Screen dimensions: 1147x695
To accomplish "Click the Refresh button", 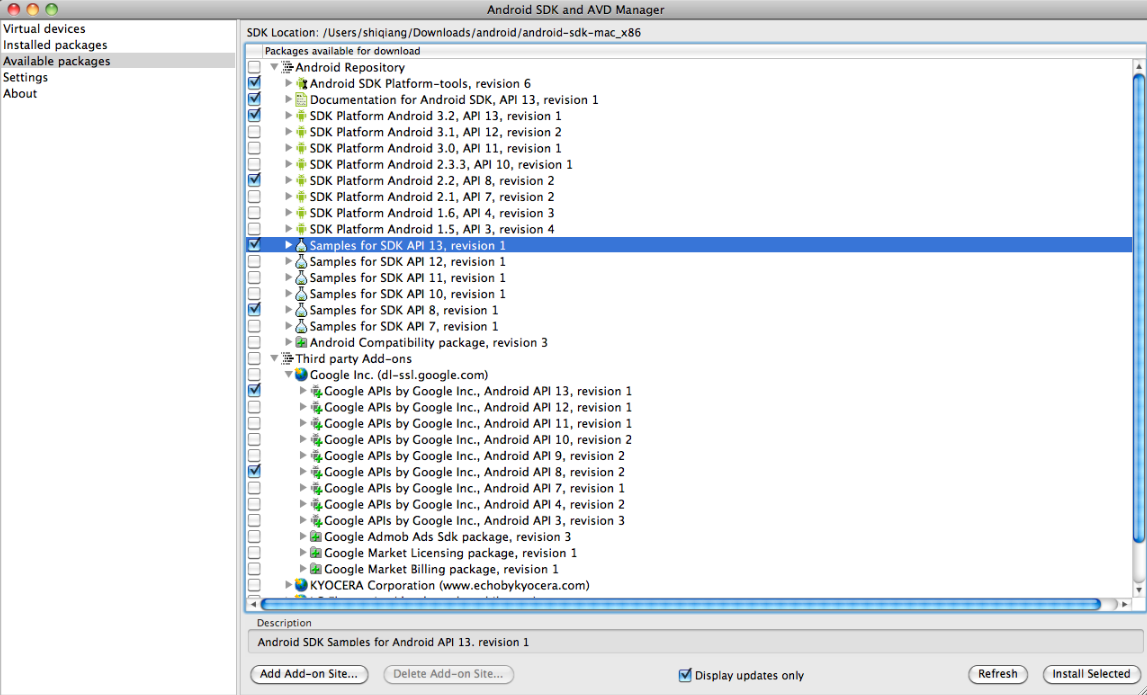I will pyautogui.click(x=998, y=674).
